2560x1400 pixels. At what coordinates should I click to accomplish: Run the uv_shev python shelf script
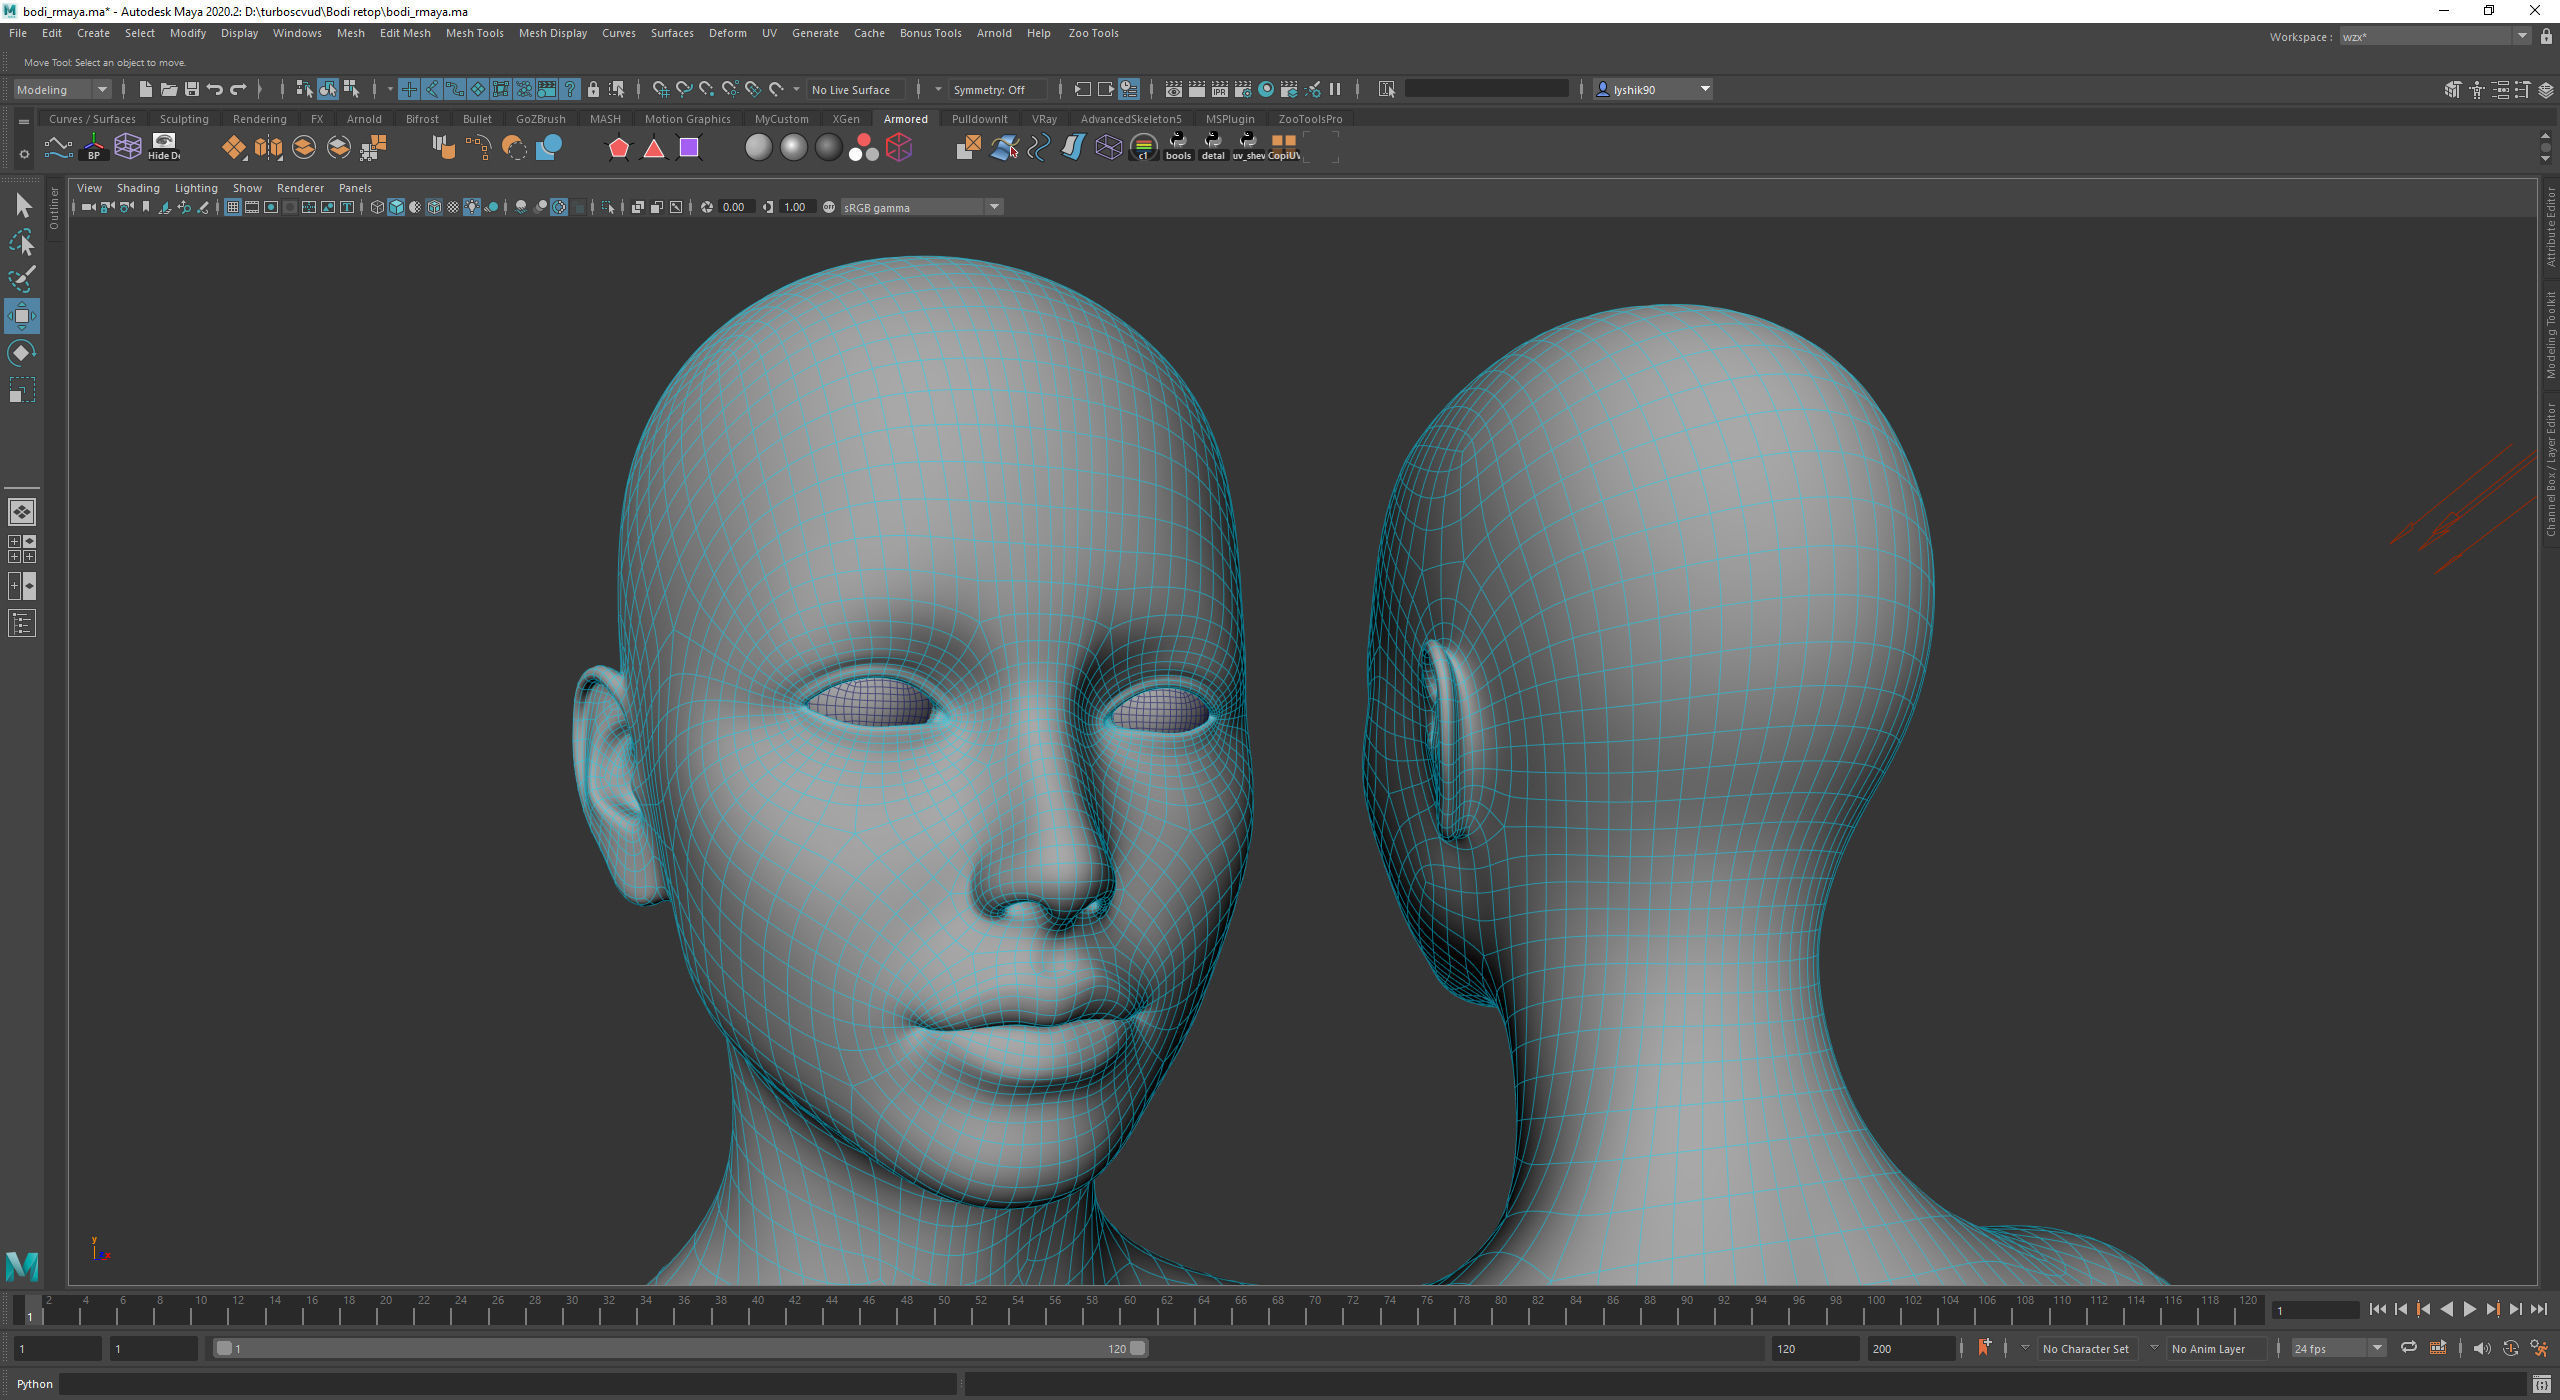(1248, 147)
